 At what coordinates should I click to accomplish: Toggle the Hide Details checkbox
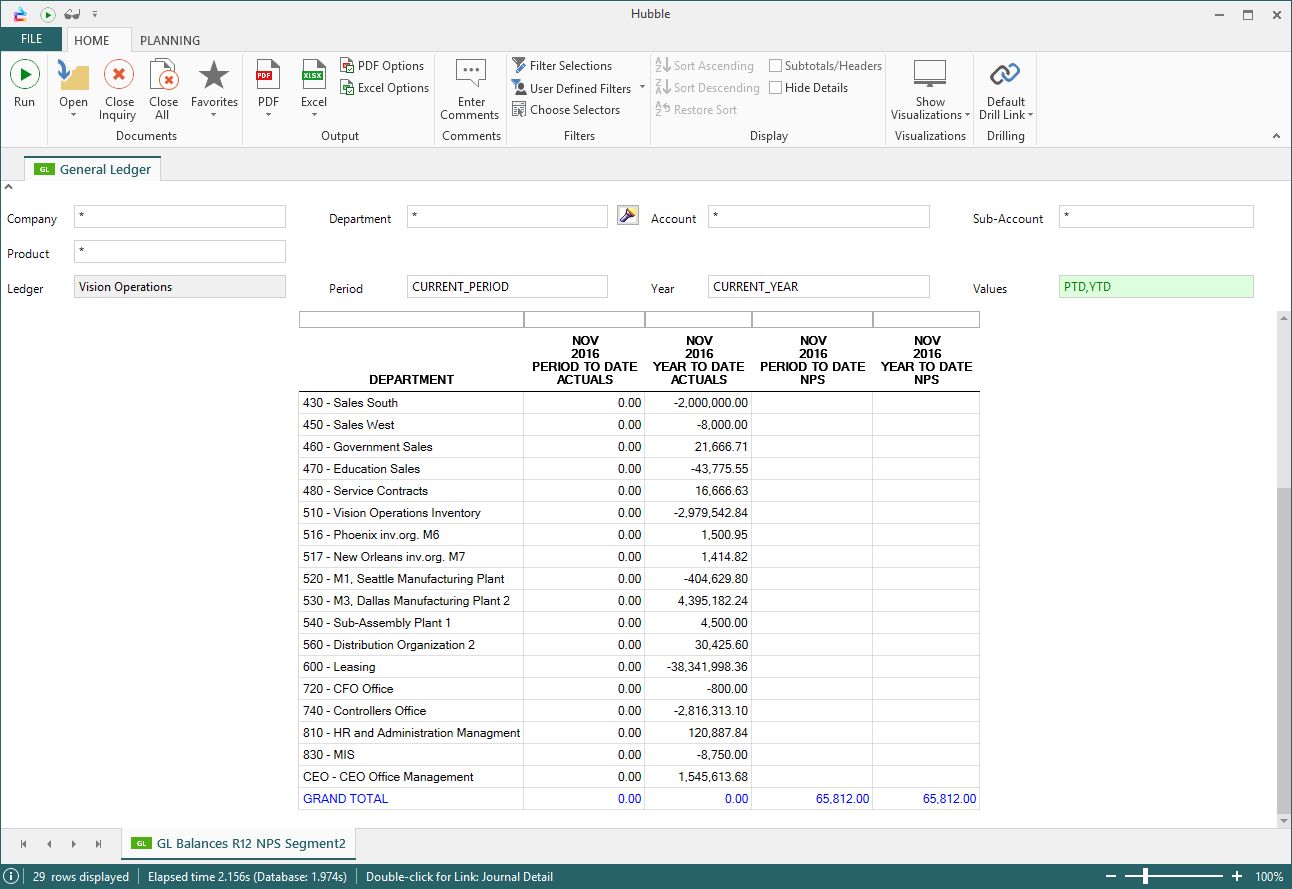[775, 88]
